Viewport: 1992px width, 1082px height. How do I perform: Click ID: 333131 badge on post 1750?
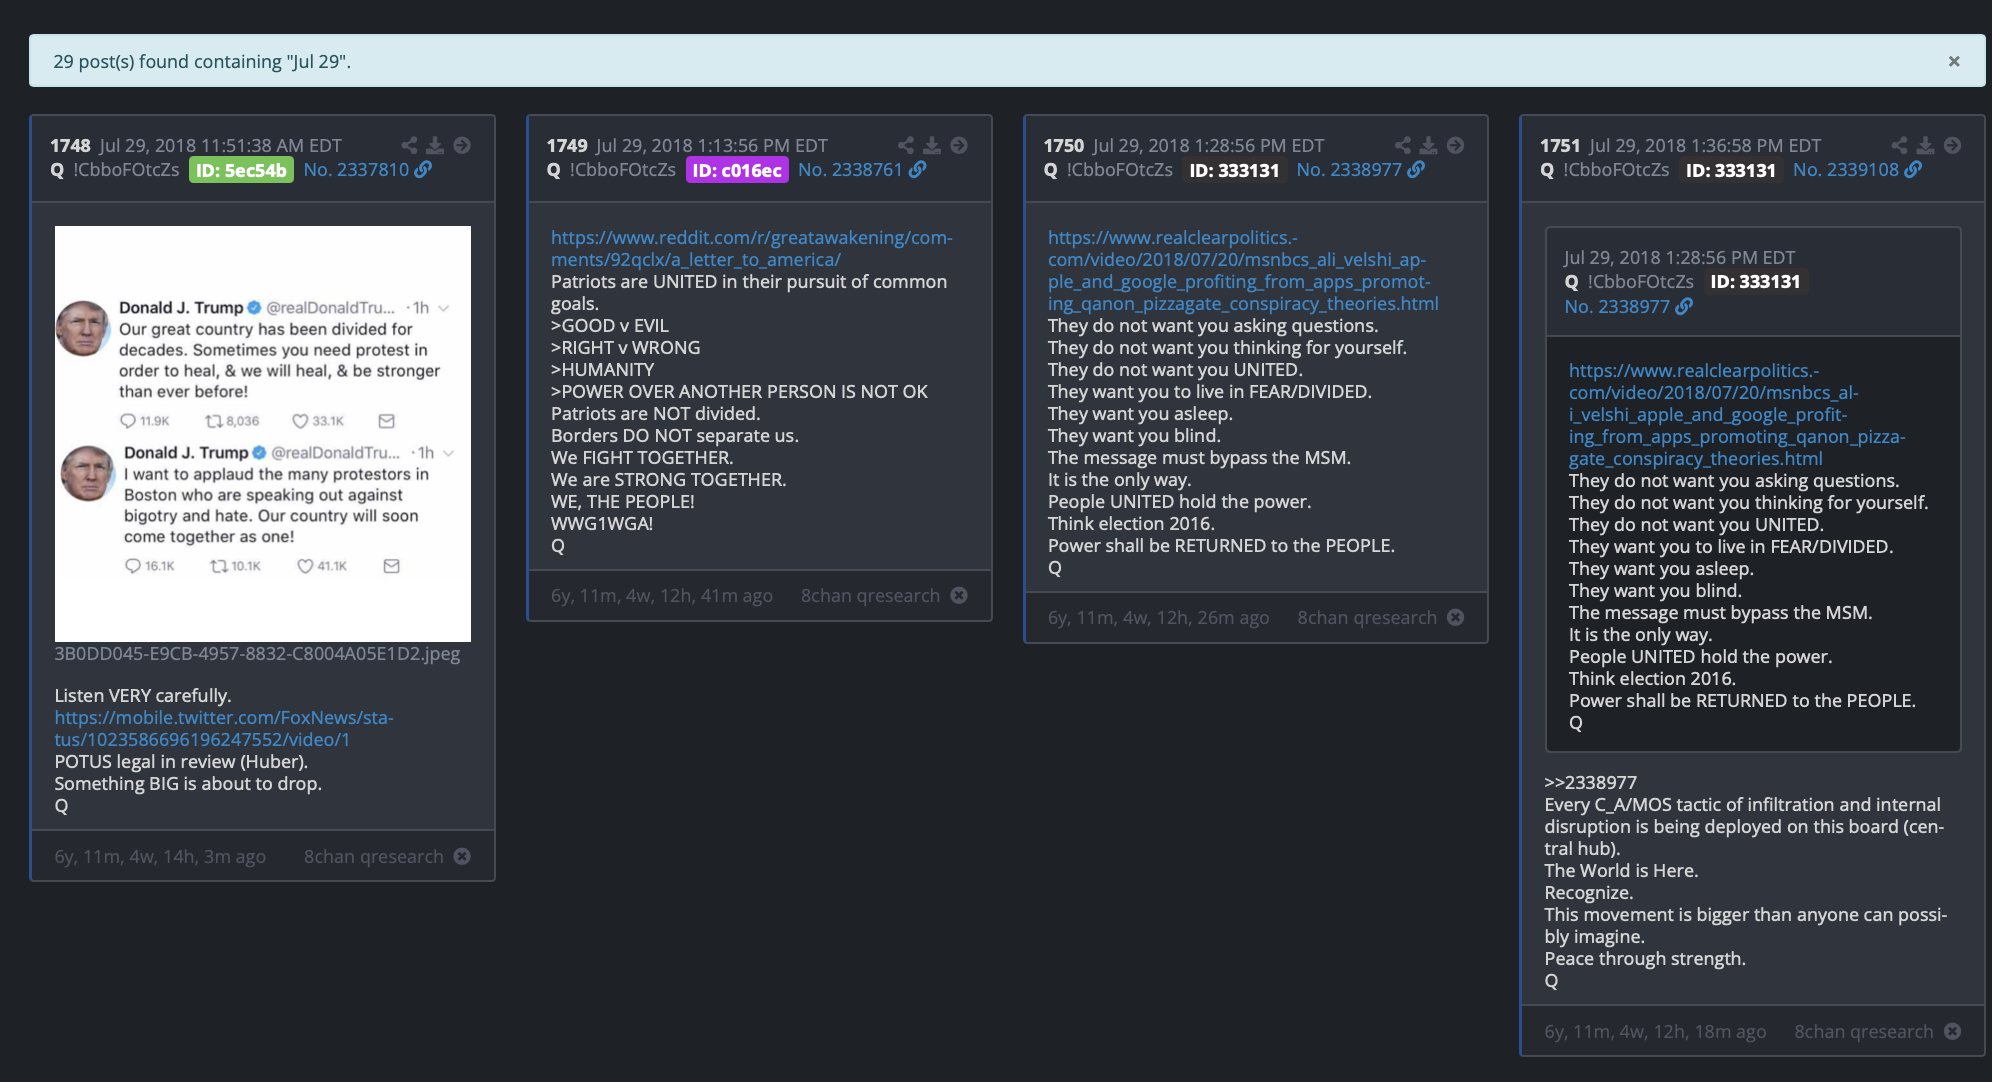[1234, 170]
